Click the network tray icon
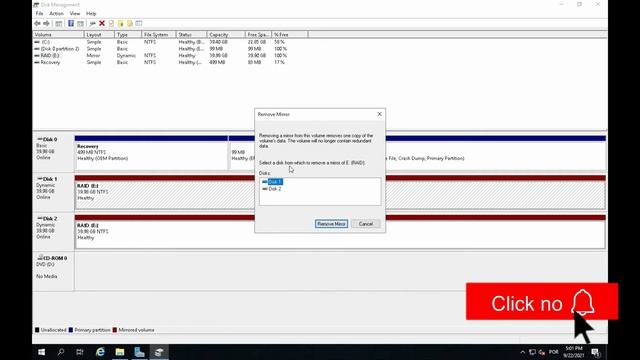Screen dimensions: 640x360 [532, 352]
